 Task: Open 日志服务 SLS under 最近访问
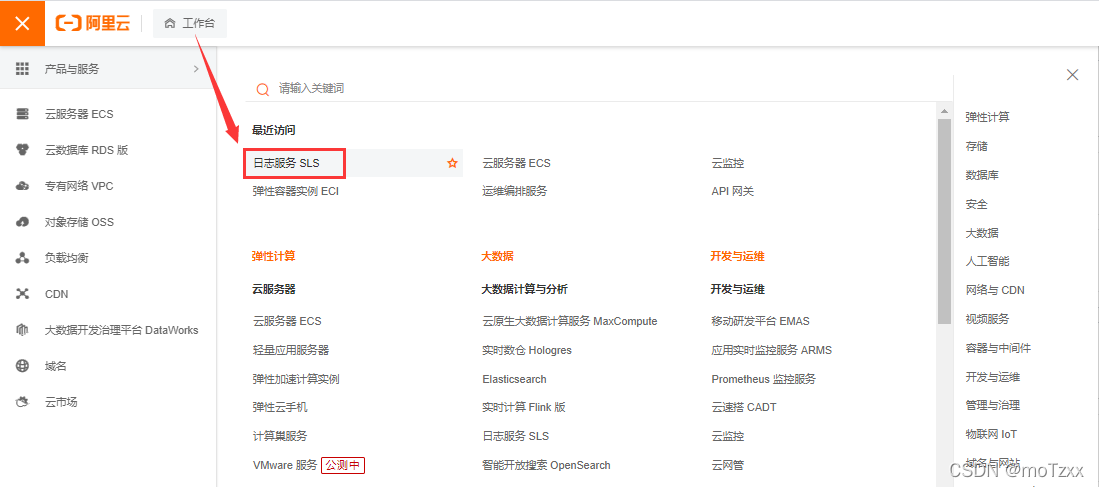(286, 163)
